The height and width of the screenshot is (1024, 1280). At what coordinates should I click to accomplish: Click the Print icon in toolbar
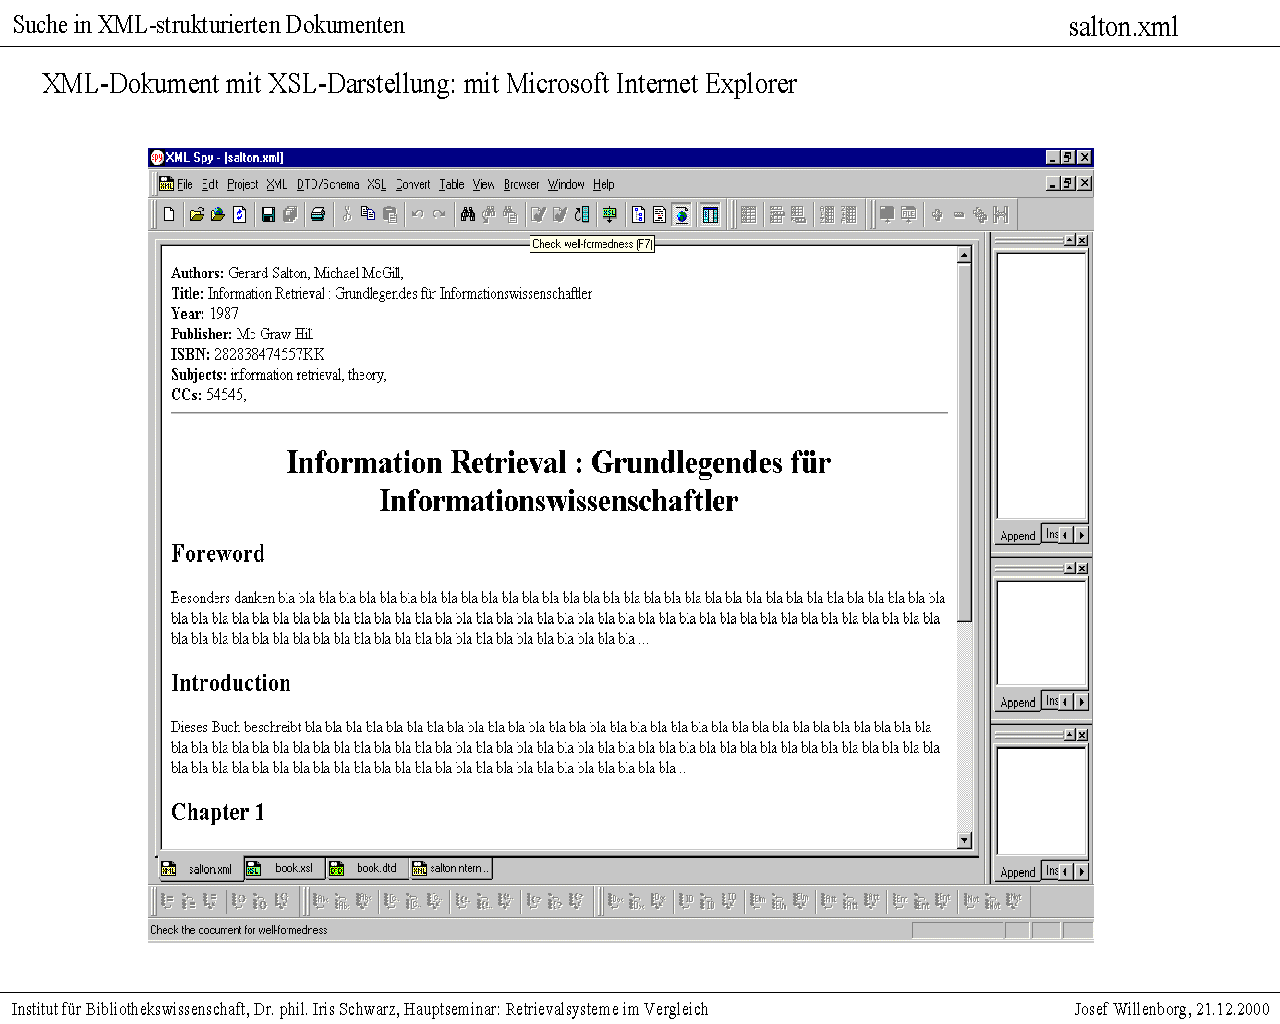click(318, 214)
